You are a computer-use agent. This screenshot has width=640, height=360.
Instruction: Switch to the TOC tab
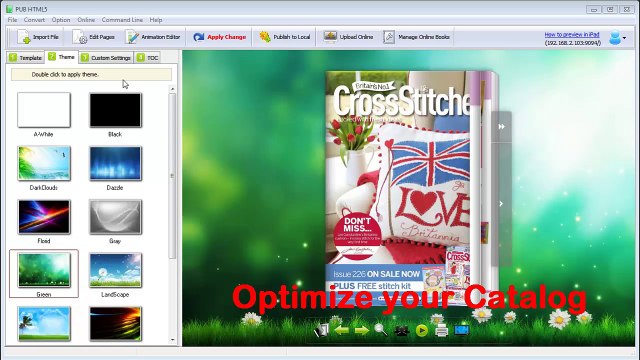(148, 58)
